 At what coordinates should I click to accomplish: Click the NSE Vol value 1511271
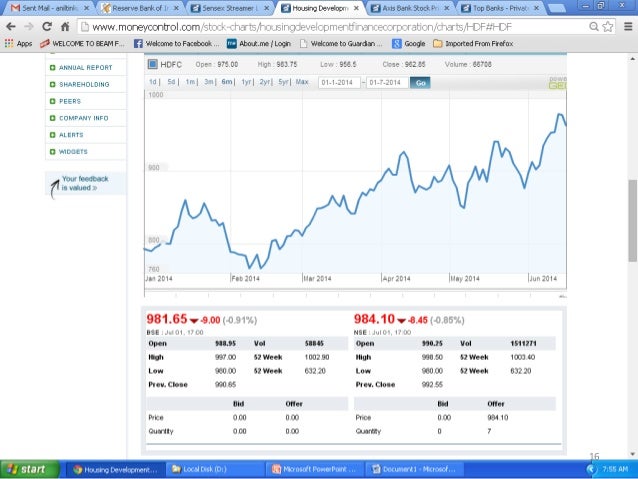click(x=523, y=343)
